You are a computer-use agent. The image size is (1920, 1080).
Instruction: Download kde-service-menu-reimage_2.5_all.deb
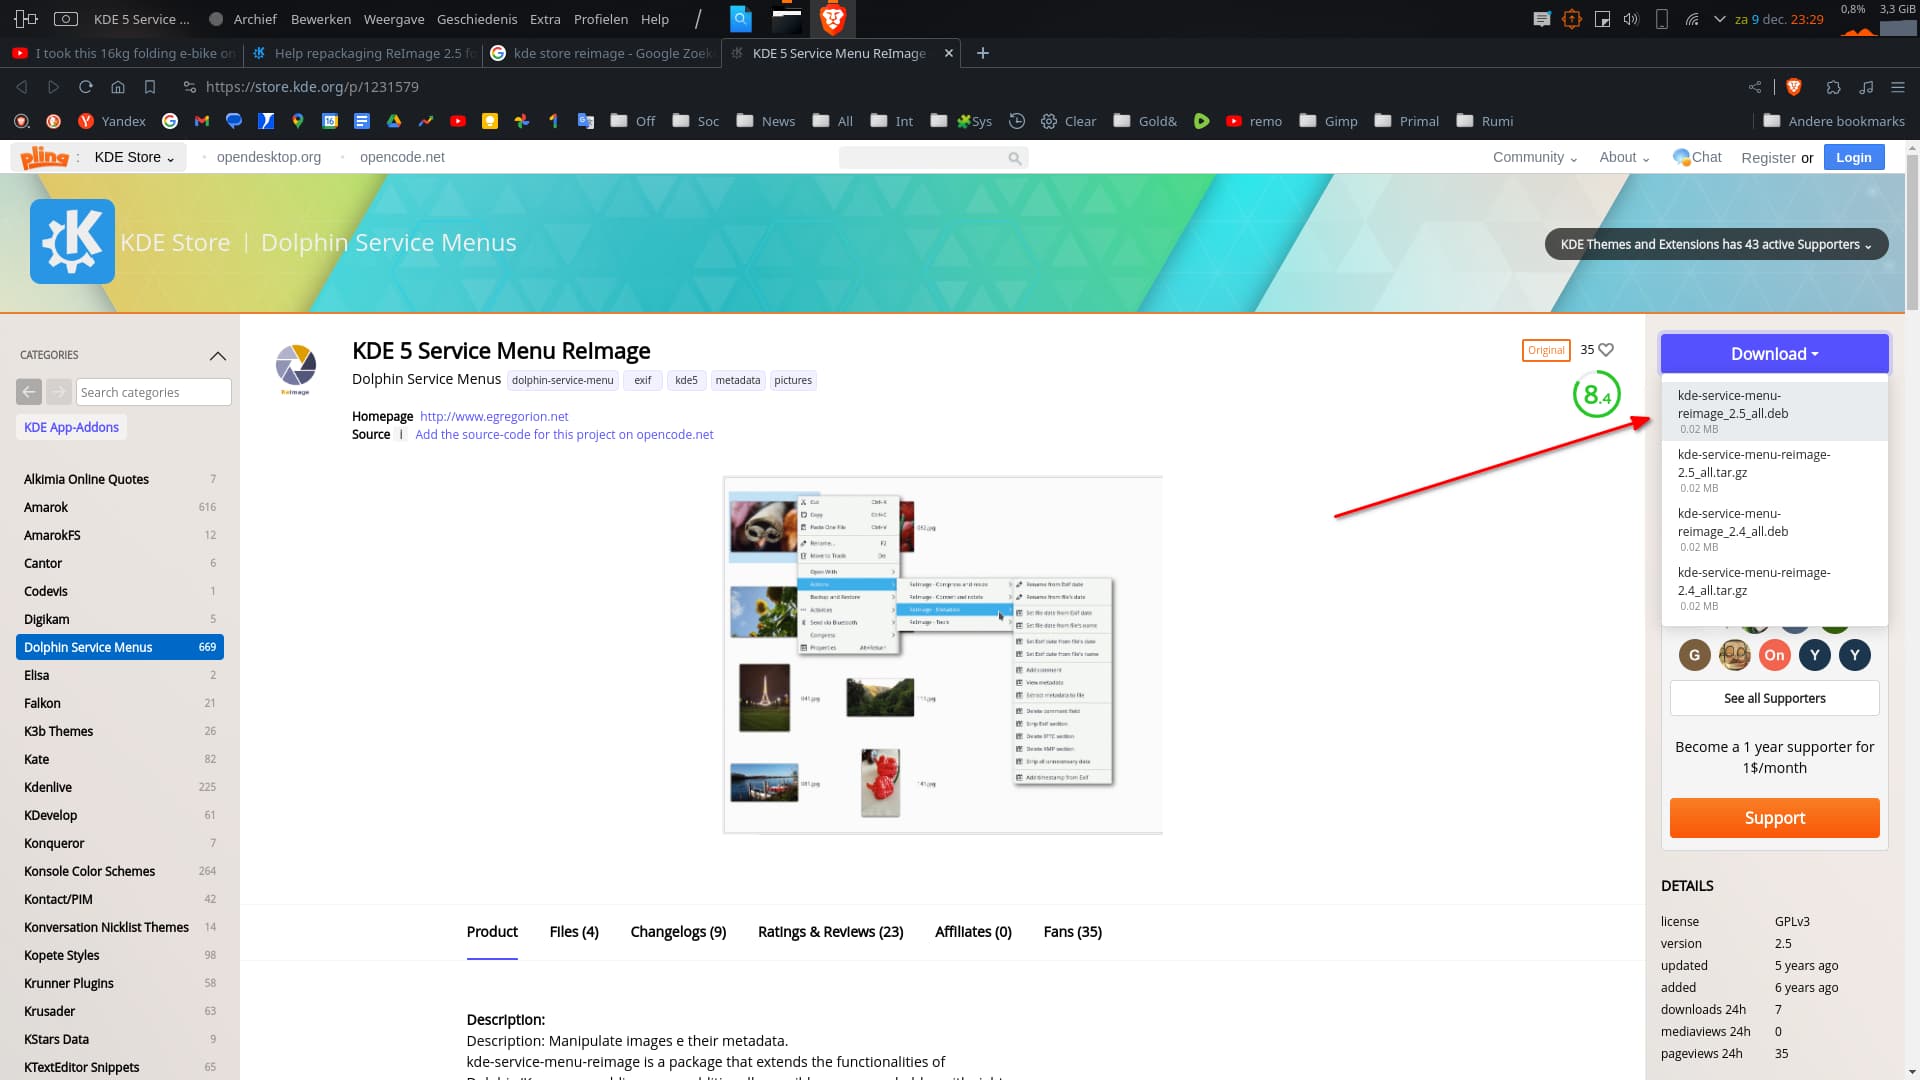click(x=1775, y=411)
